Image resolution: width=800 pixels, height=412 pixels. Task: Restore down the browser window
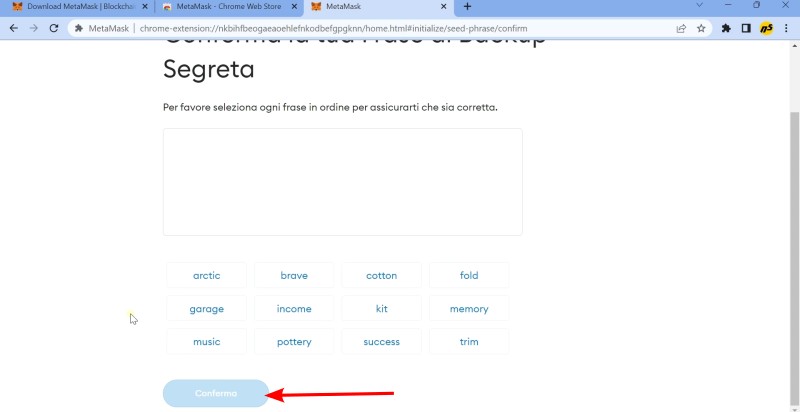[757, 5]
